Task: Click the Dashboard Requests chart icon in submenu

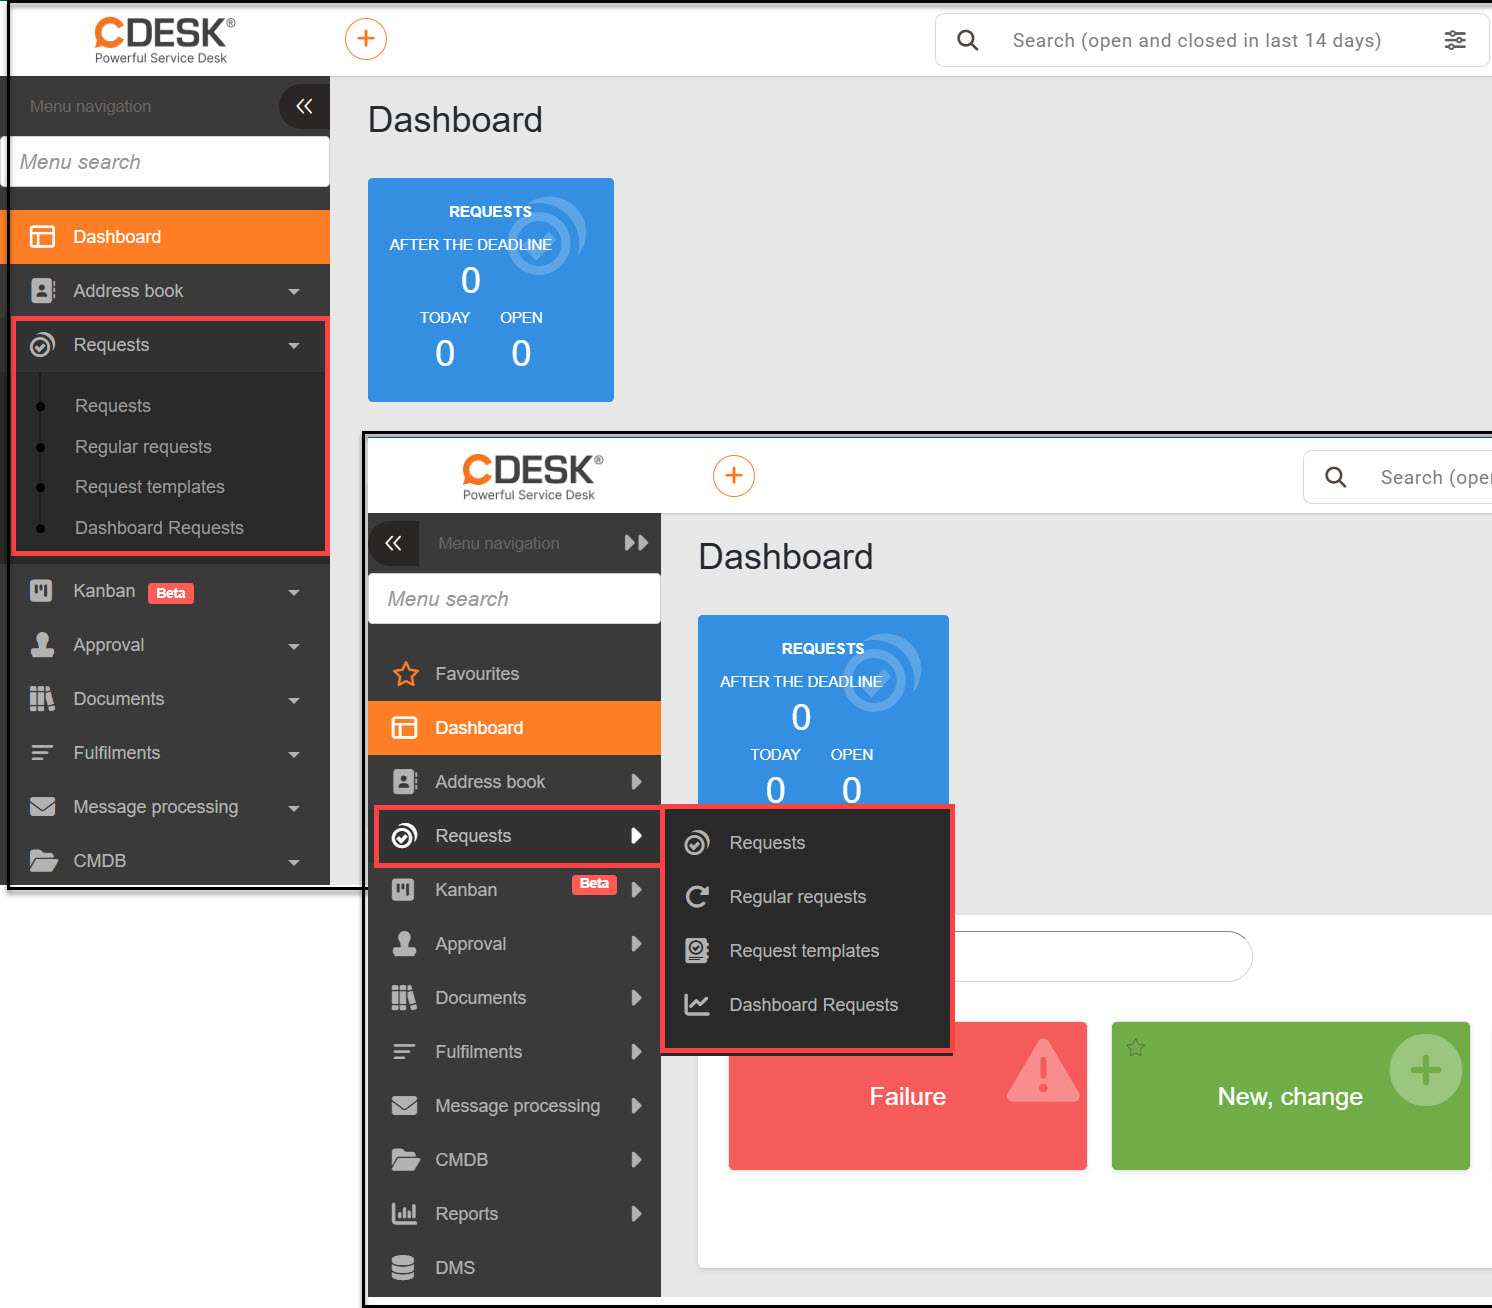Action: pos(697,1005)
